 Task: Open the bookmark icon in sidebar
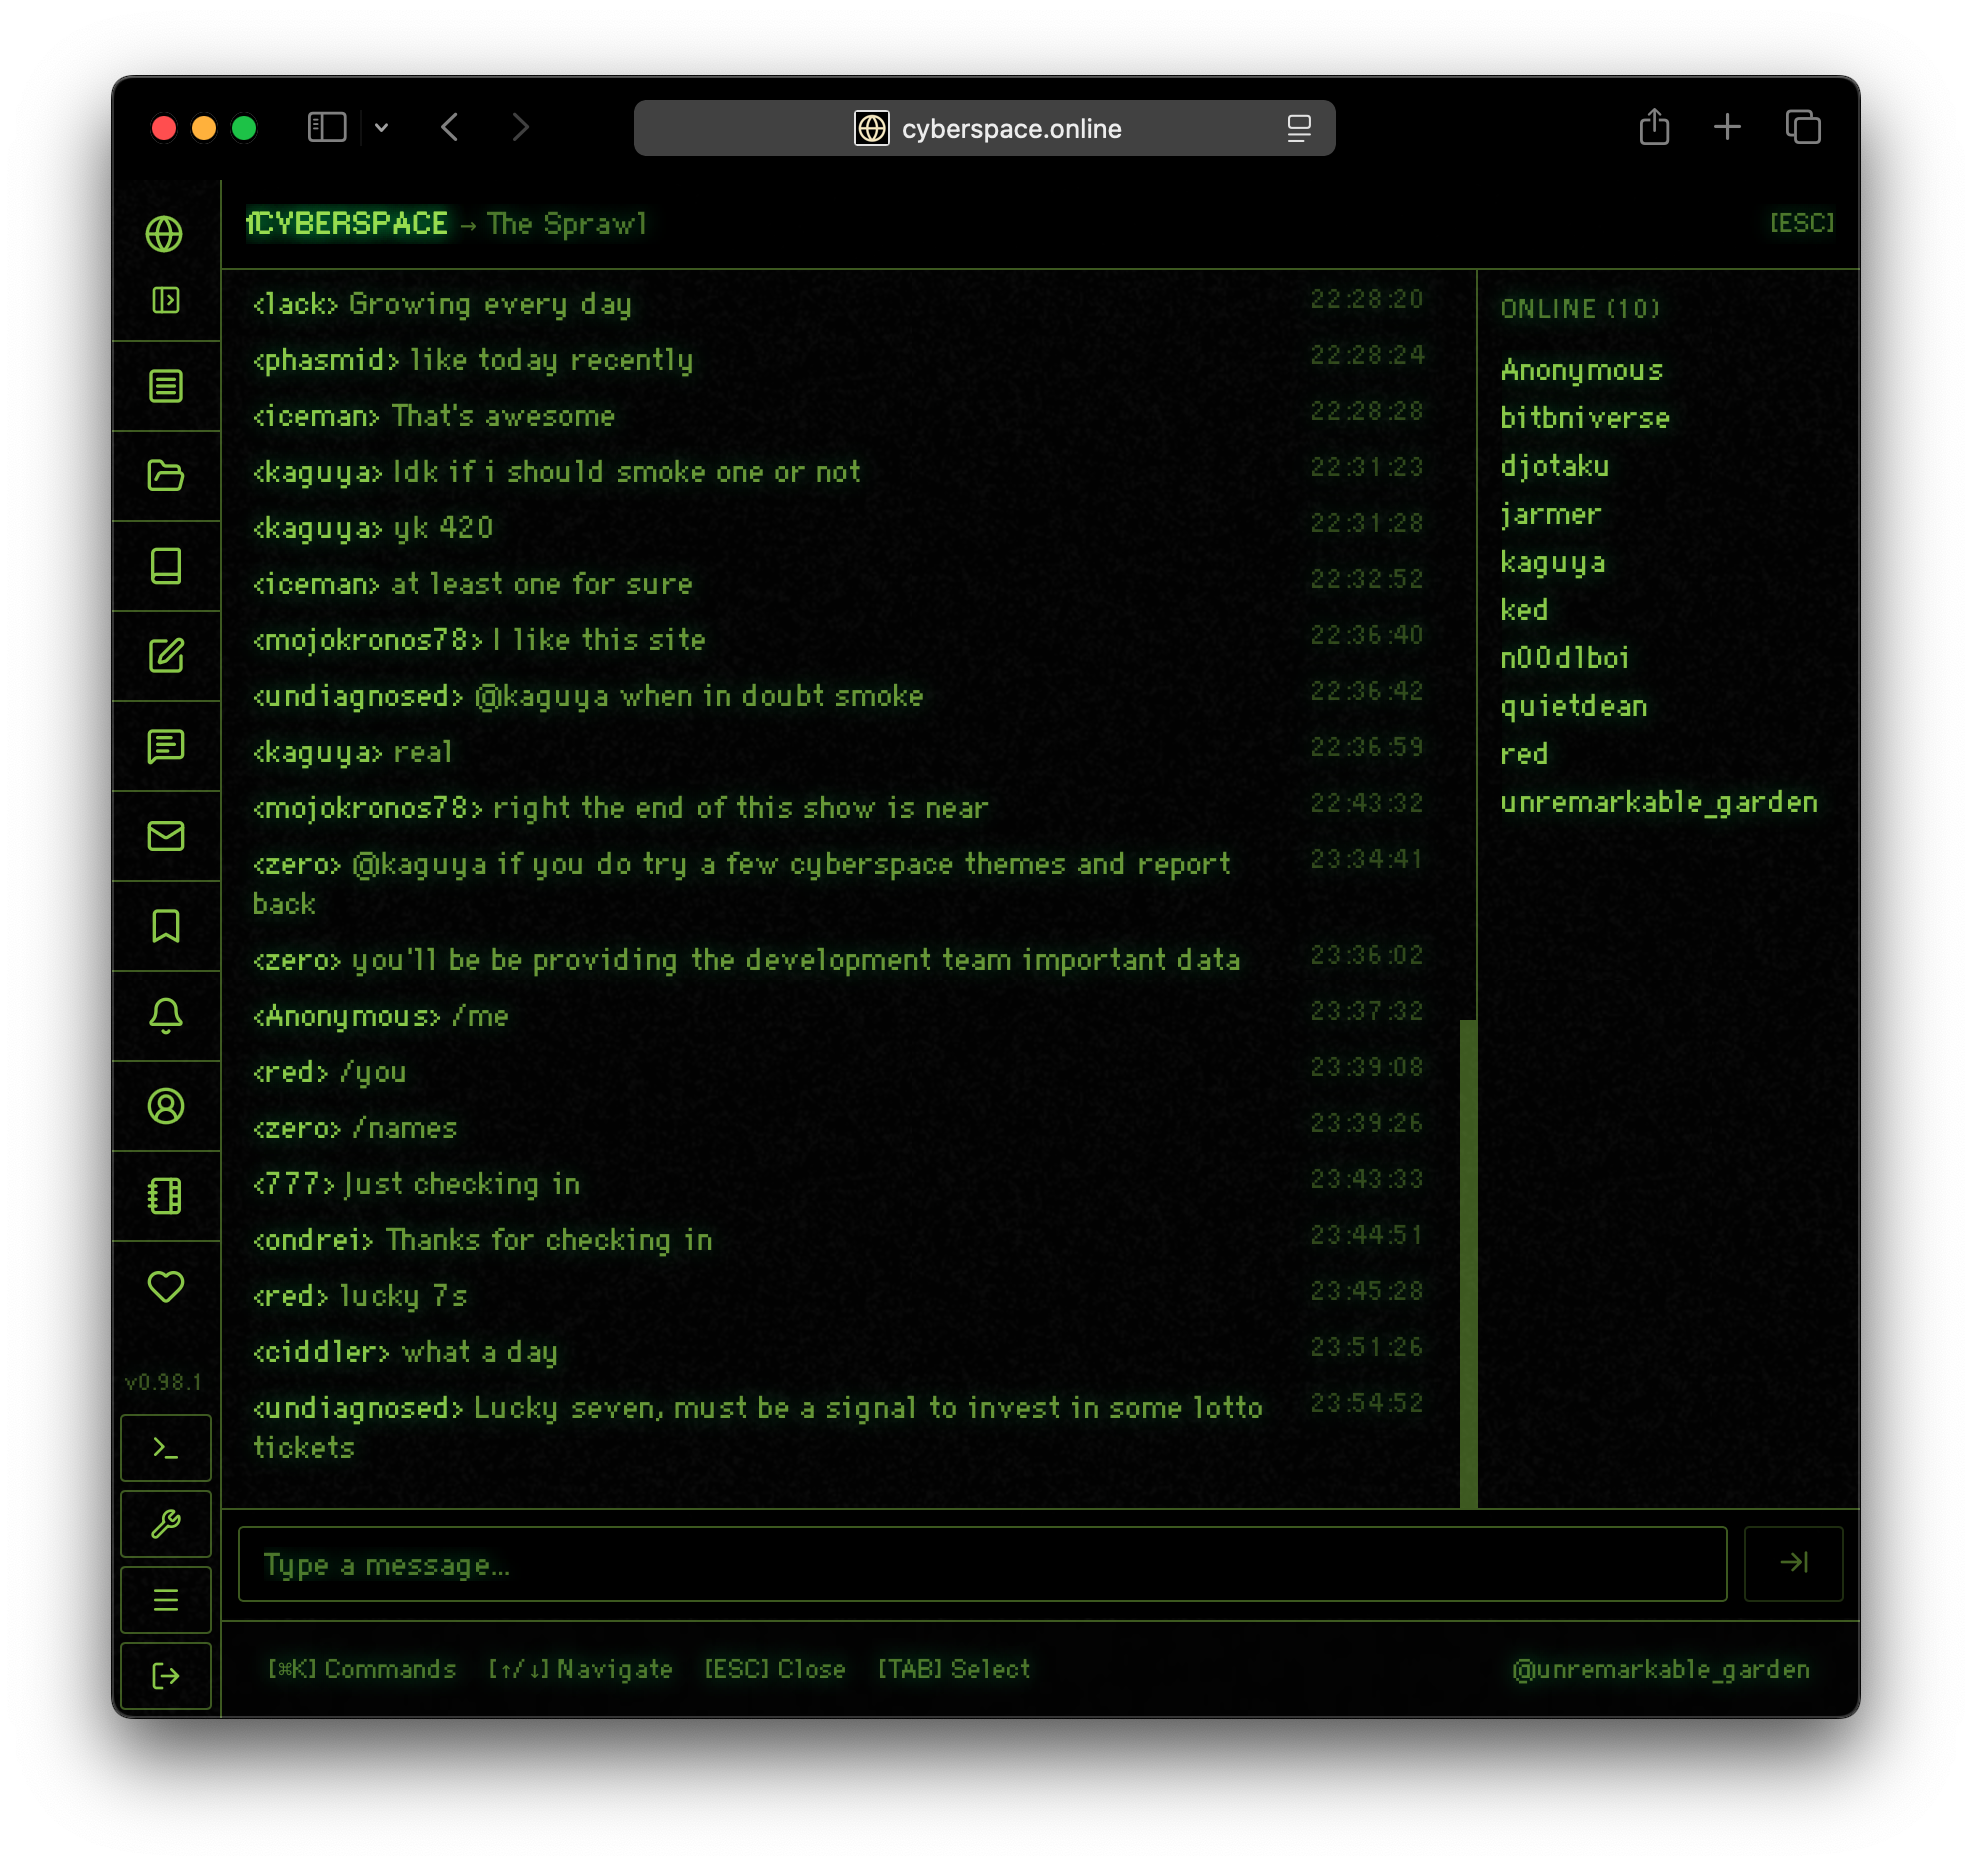tap(165, 926)
